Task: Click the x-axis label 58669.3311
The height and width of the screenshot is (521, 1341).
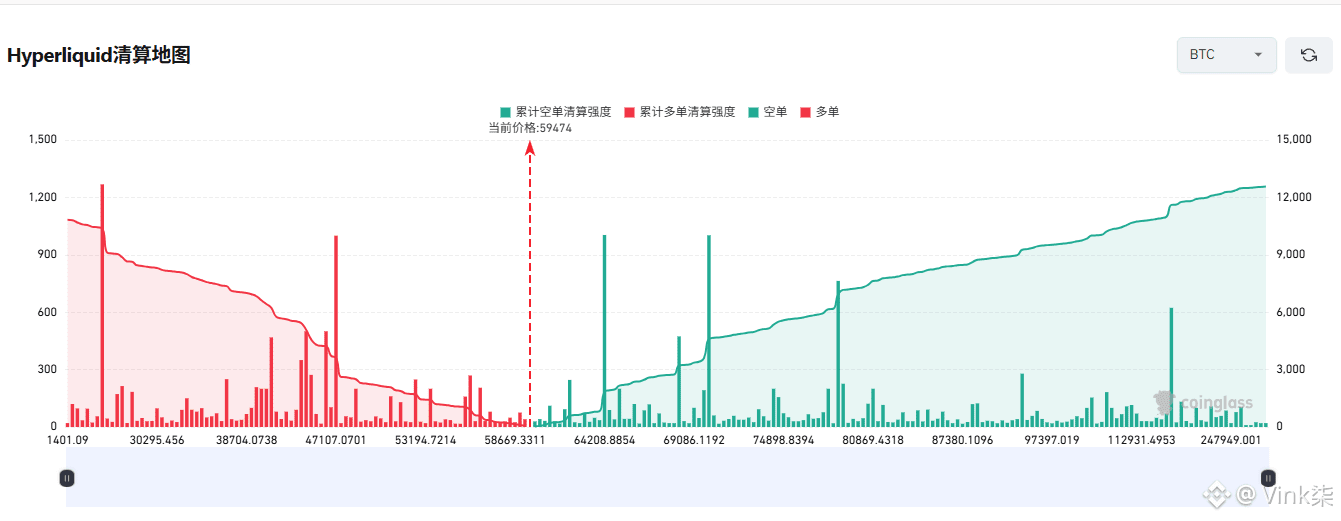Action: coord(514,439)
